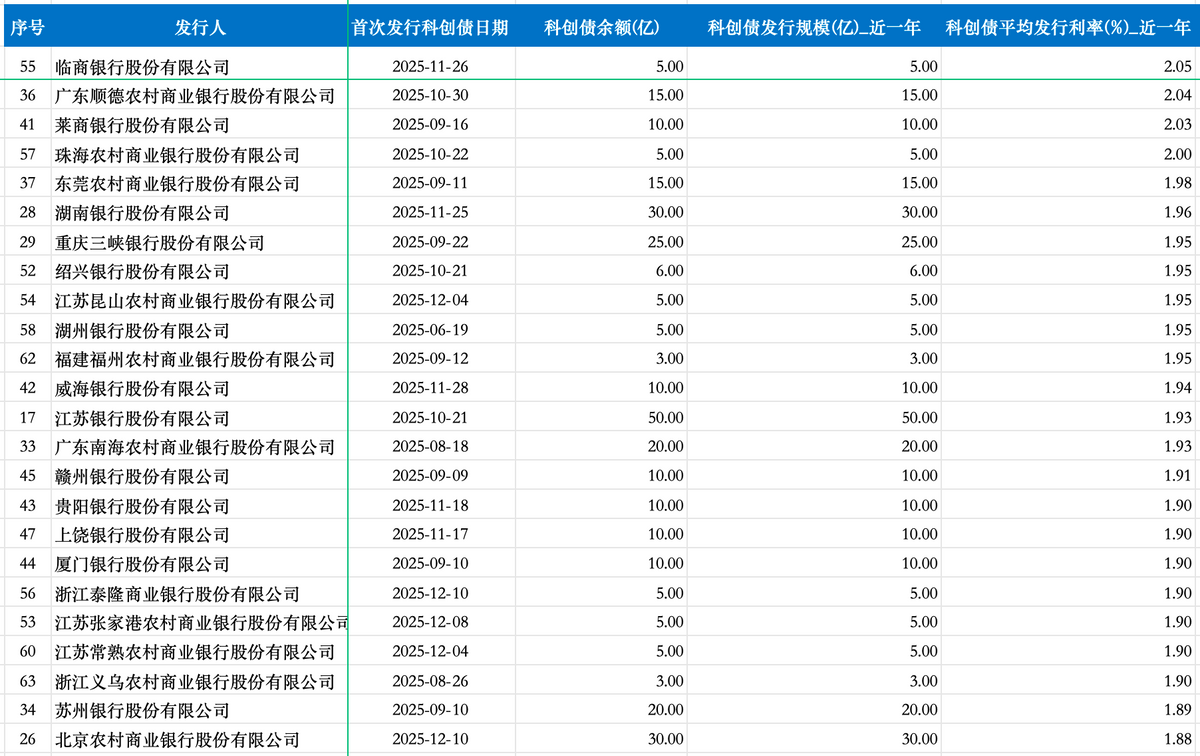Select the 首次发行科创债日期 column header
This screenshot has width=1200, height=756.
tap(431, 28)
